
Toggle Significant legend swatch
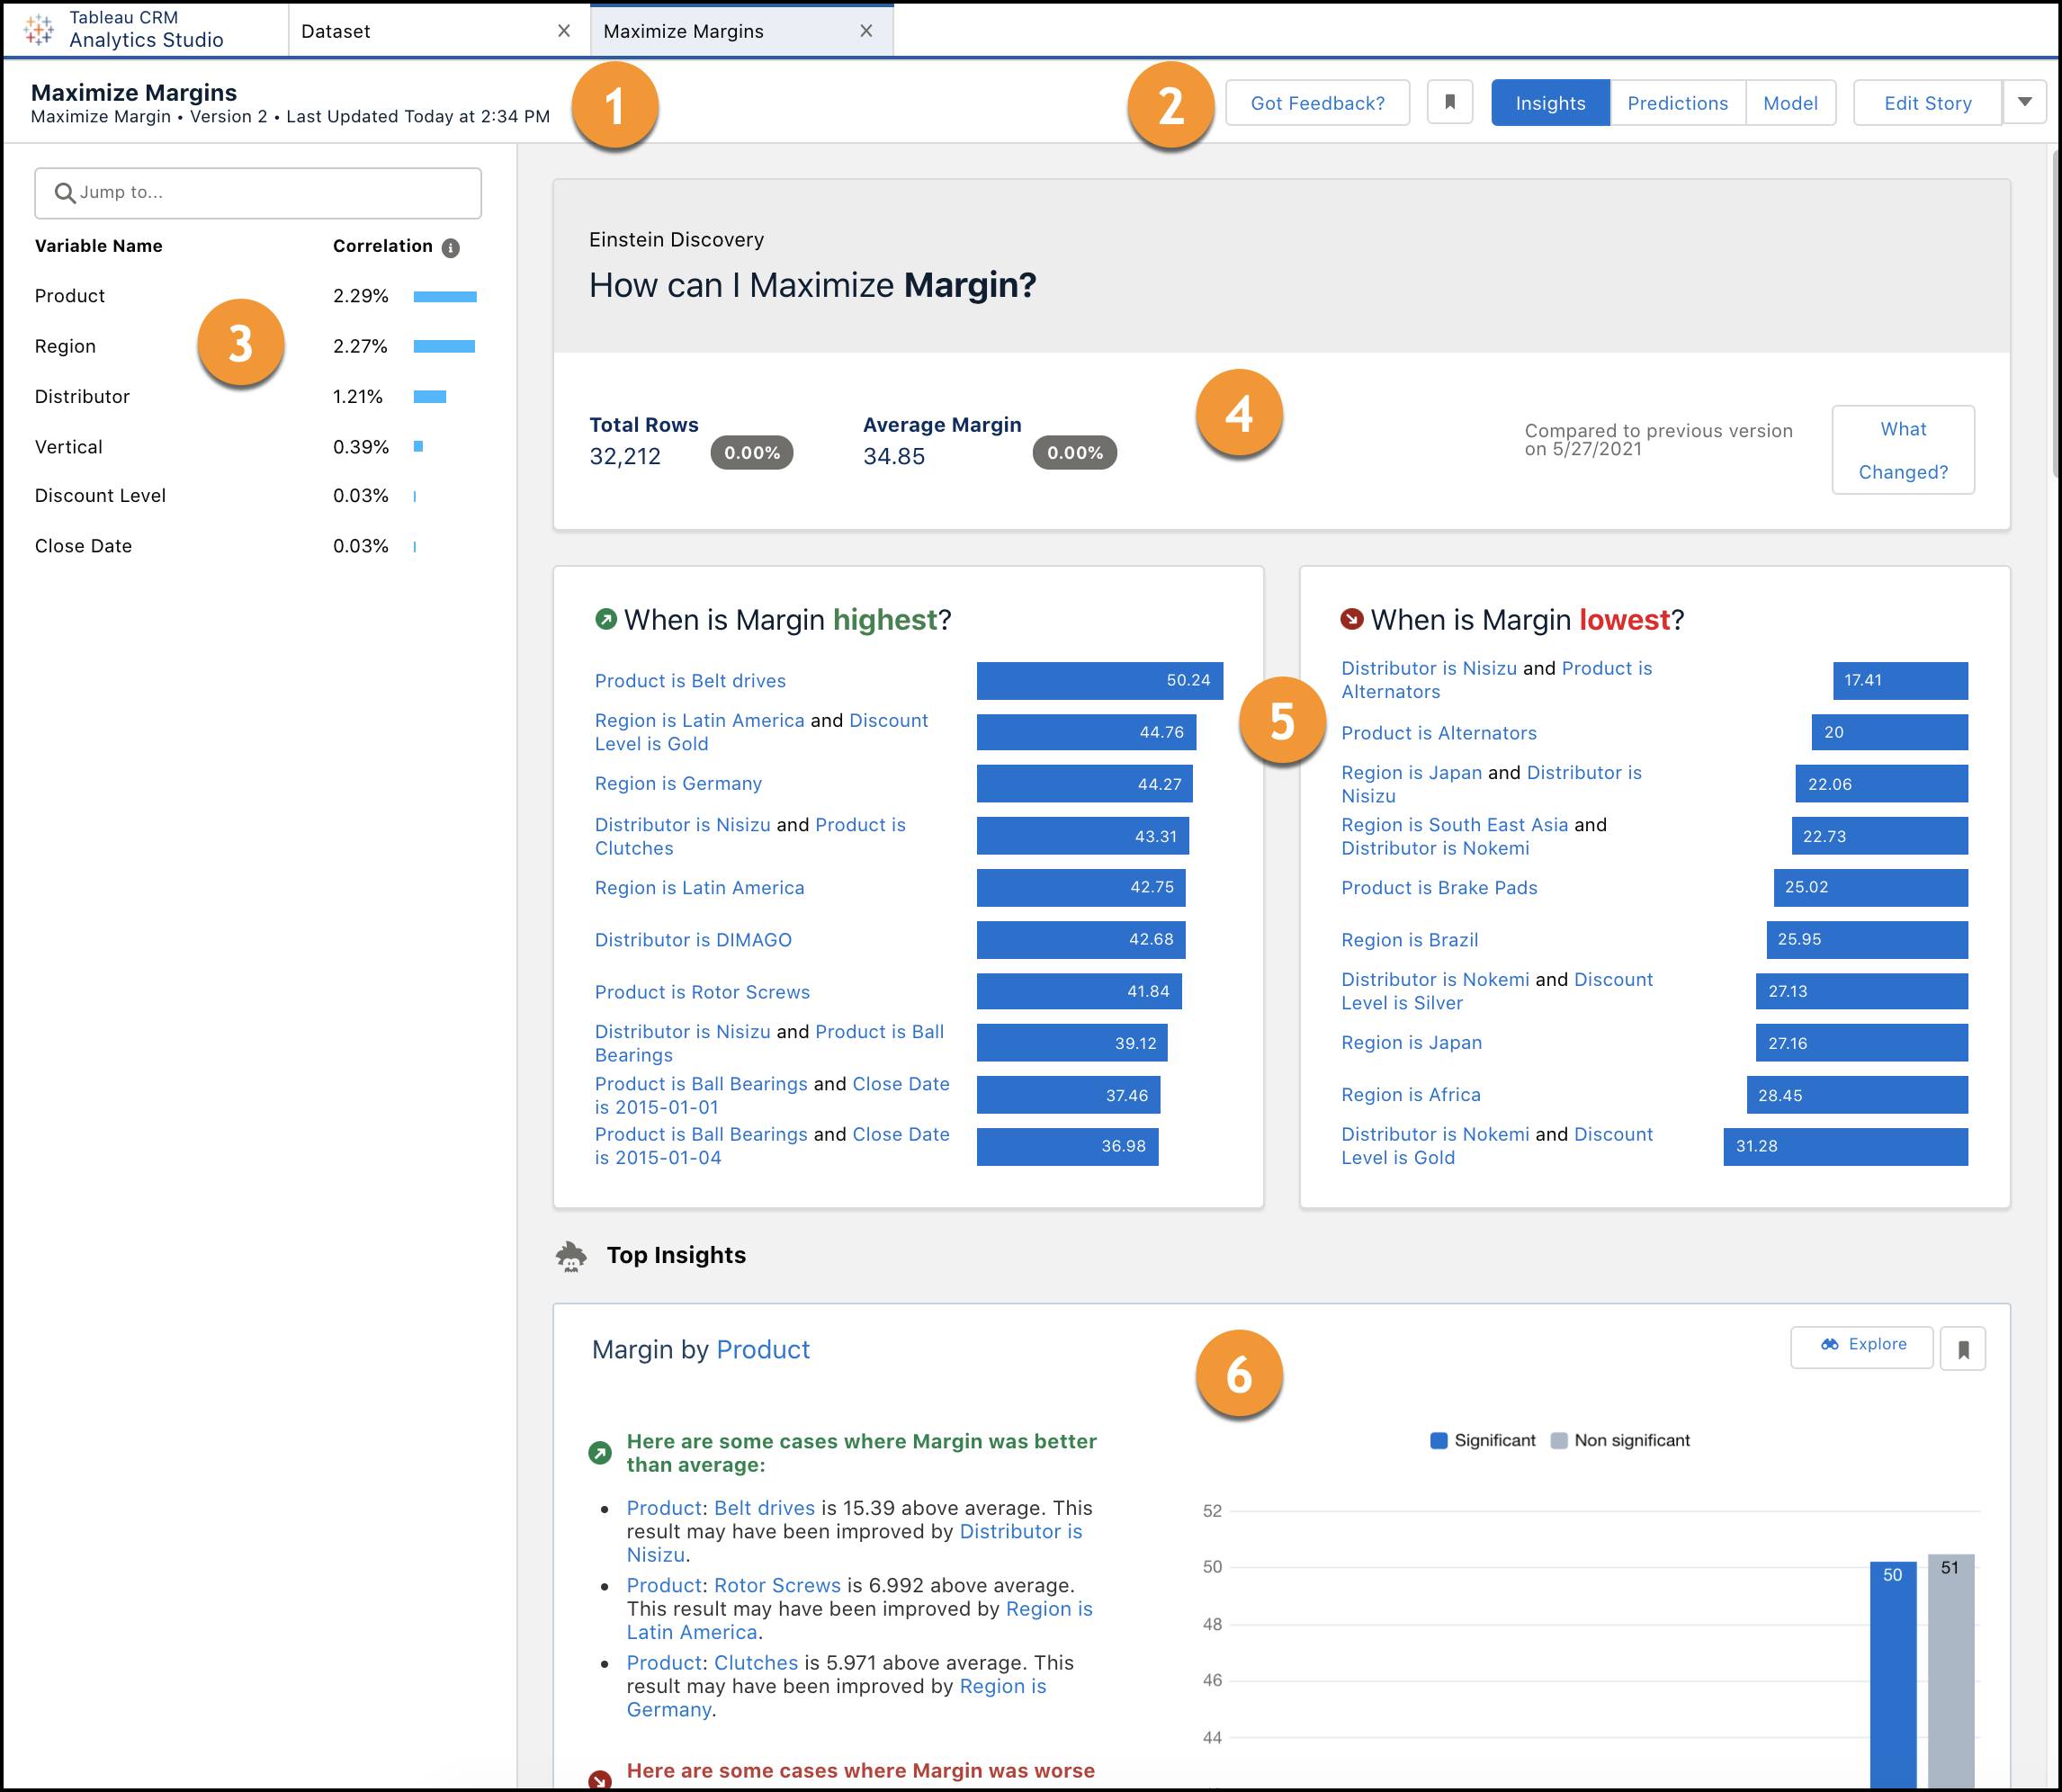click(1438, 1441)
